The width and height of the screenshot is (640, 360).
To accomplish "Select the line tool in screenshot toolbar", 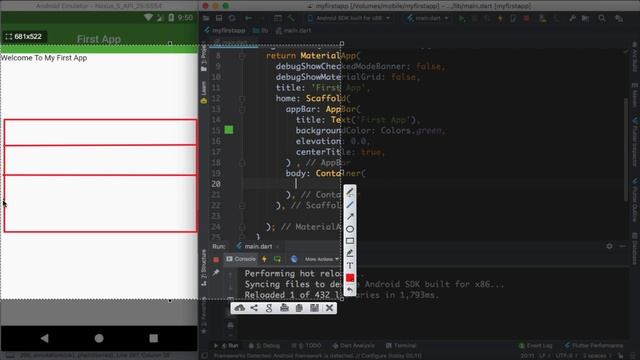I will (x=350, y=204).
